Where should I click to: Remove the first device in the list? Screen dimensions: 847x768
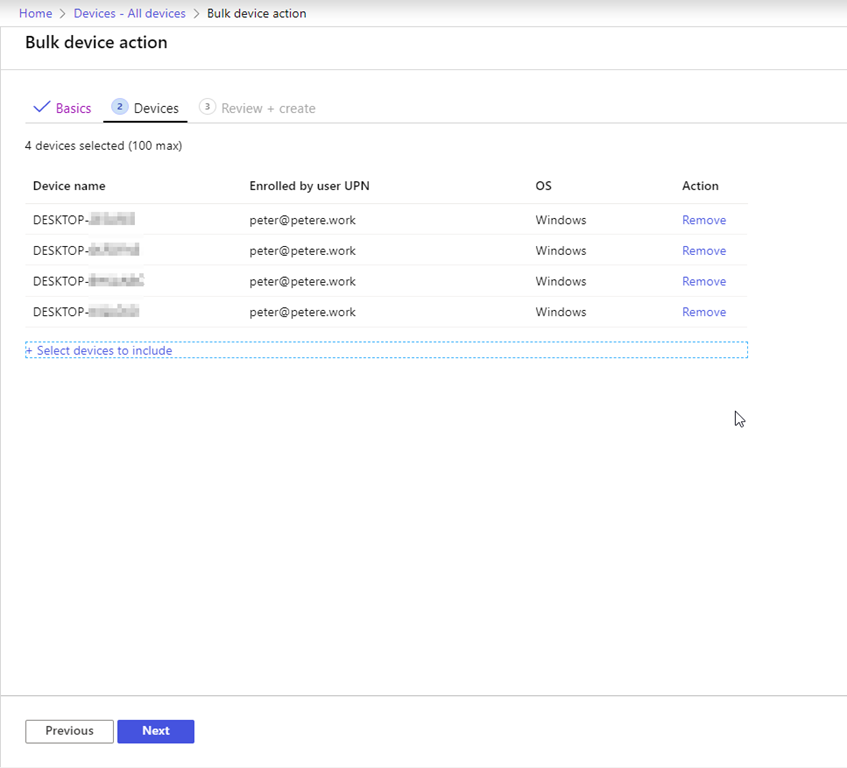point(703,220)
